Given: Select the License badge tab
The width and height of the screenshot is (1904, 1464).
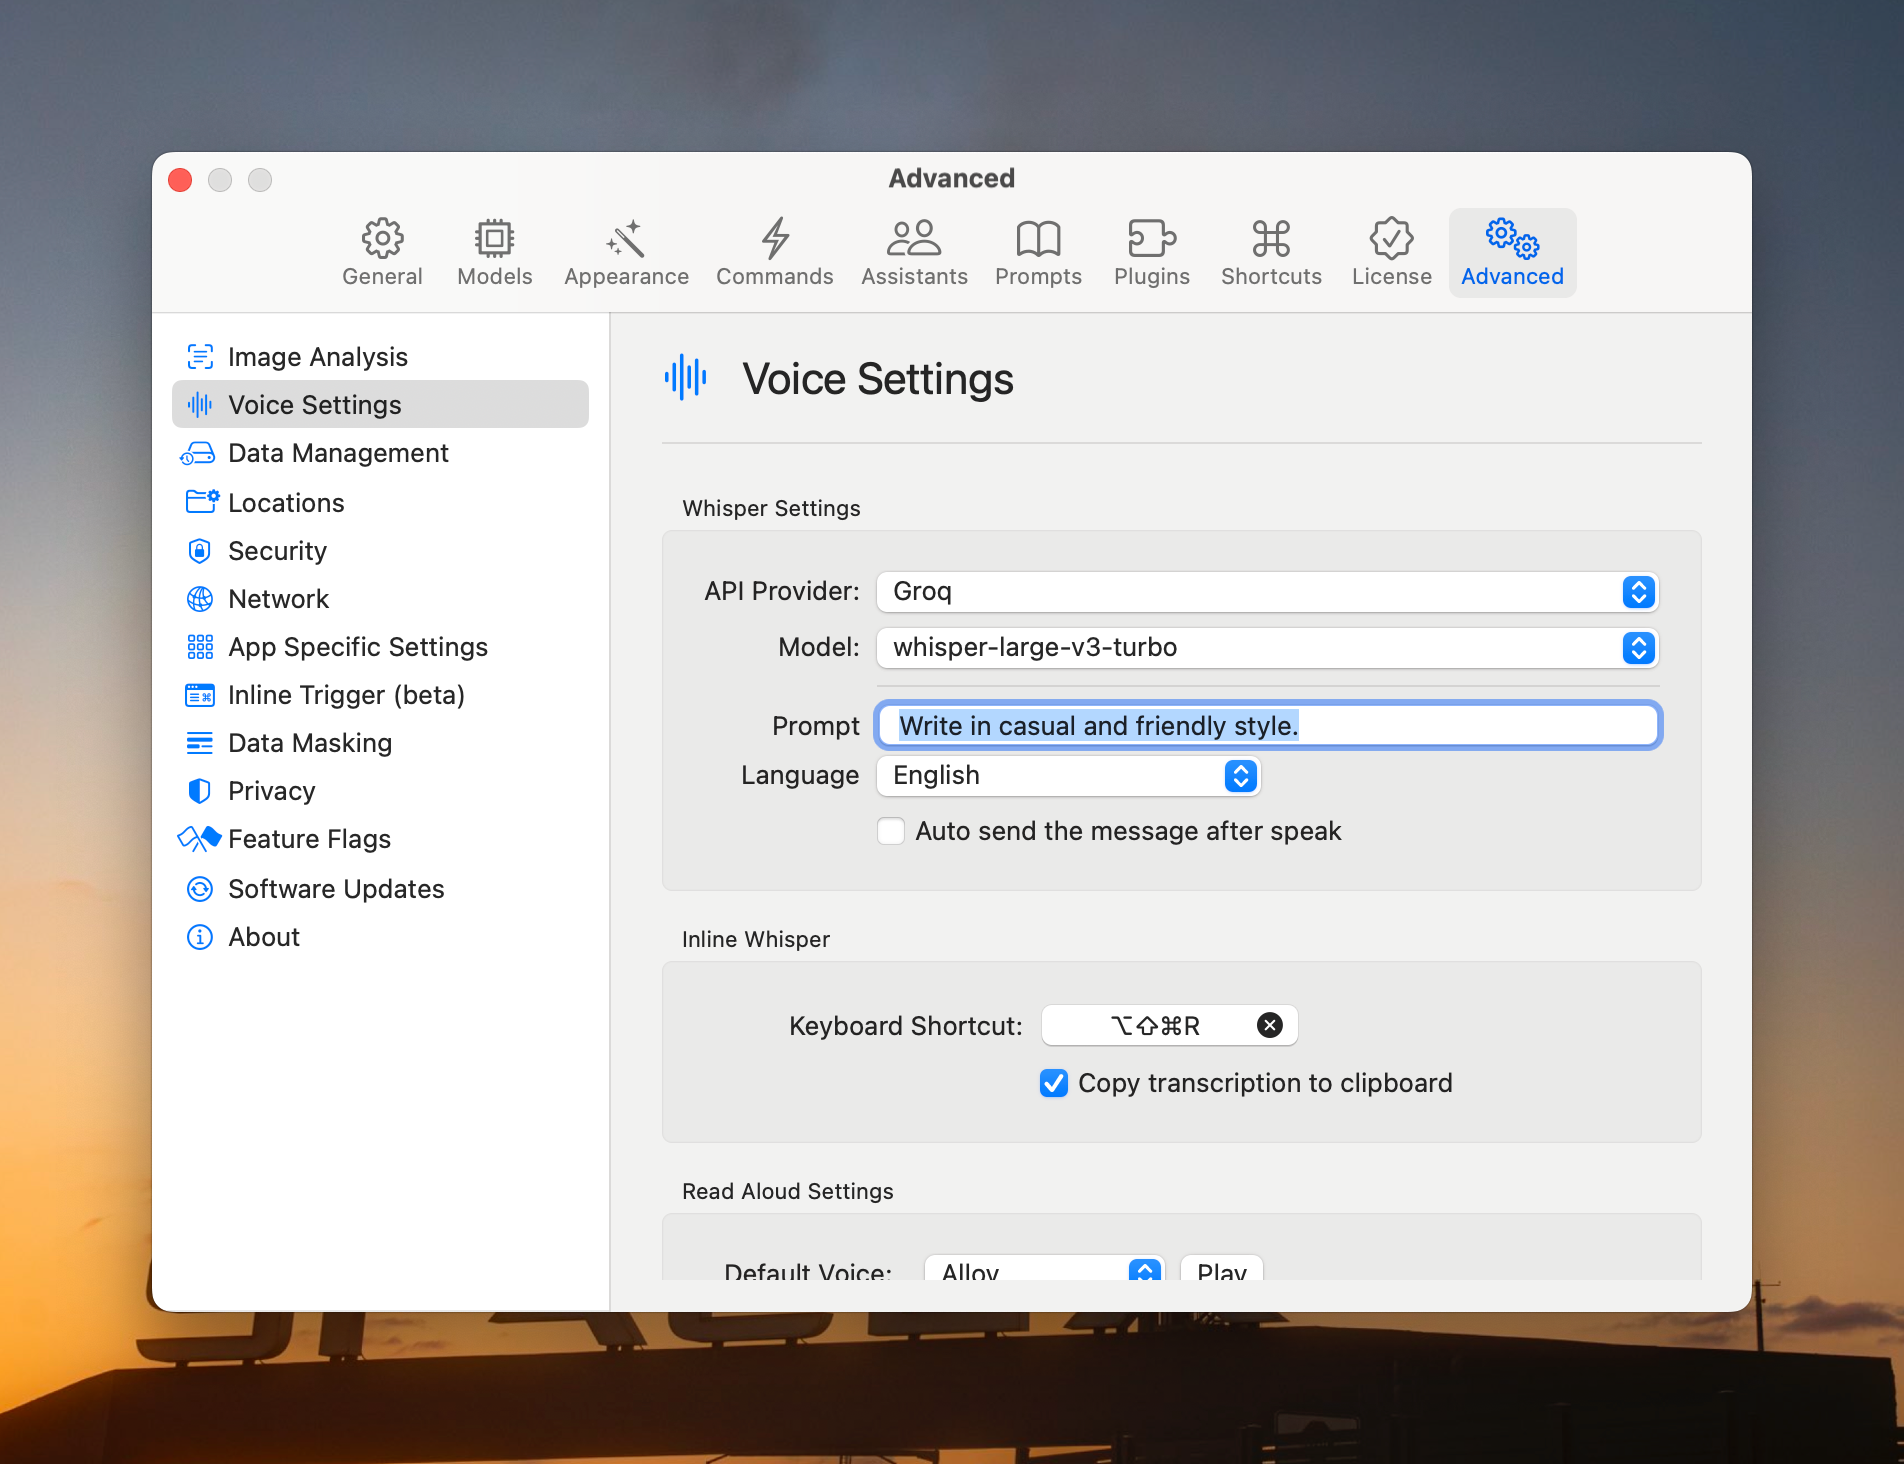Looking at the screenshot, I should pyautogui.click(x=1391, y=253).
